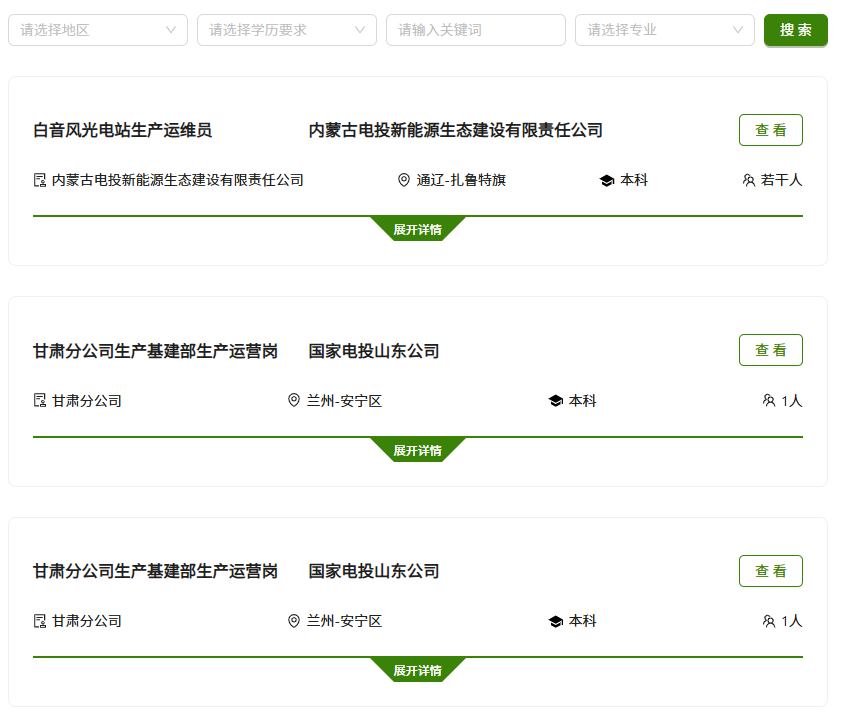This screenshot has height=720, width=841.
Task: Click location pin icon beside 通辽-扎鲁特旗
Action: click(x=404, y=180)
